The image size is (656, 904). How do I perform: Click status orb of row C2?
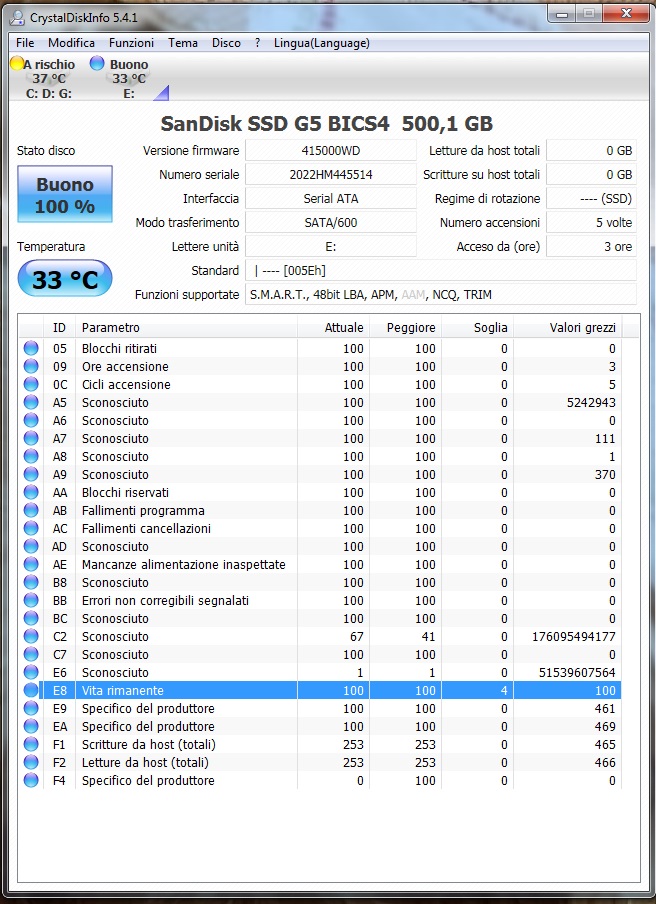click(31, 636)
